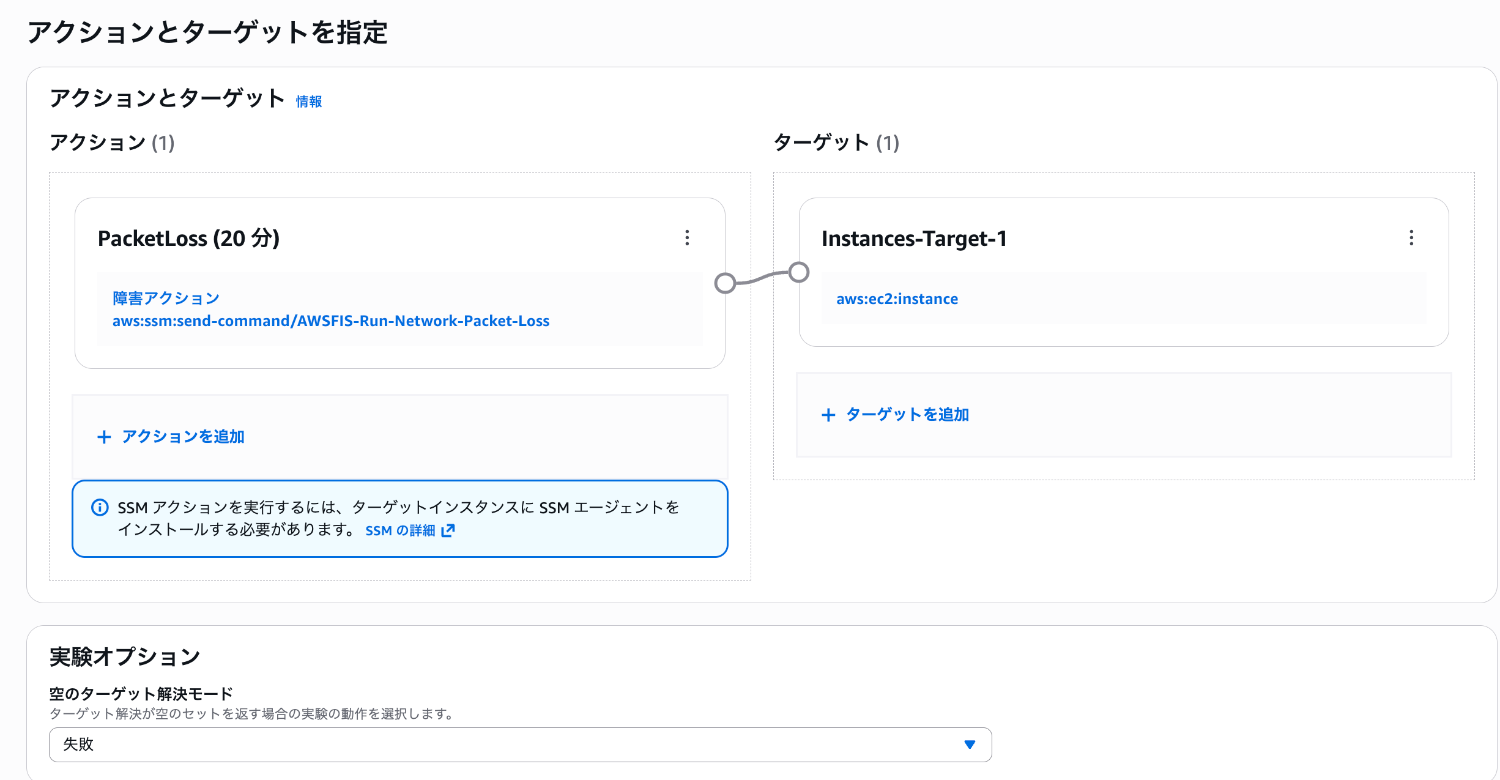
Task: Click the target-side connector circle
Action: [x=798, y=272]
